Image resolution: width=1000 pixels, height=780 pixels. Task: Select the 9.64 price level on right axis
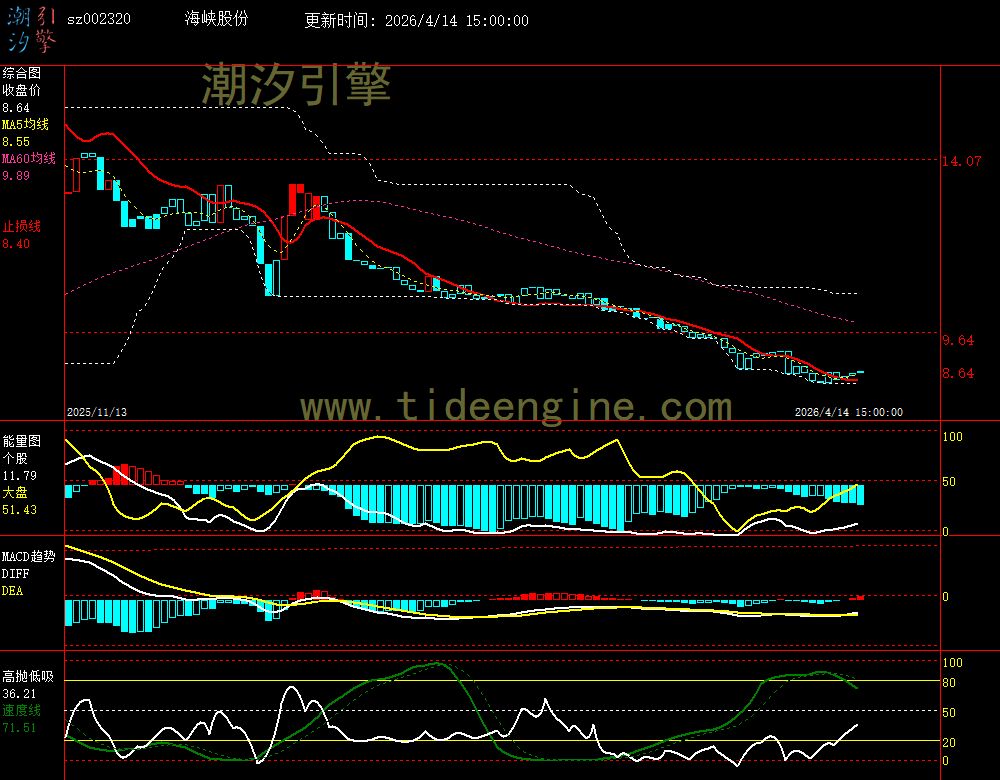957,340
